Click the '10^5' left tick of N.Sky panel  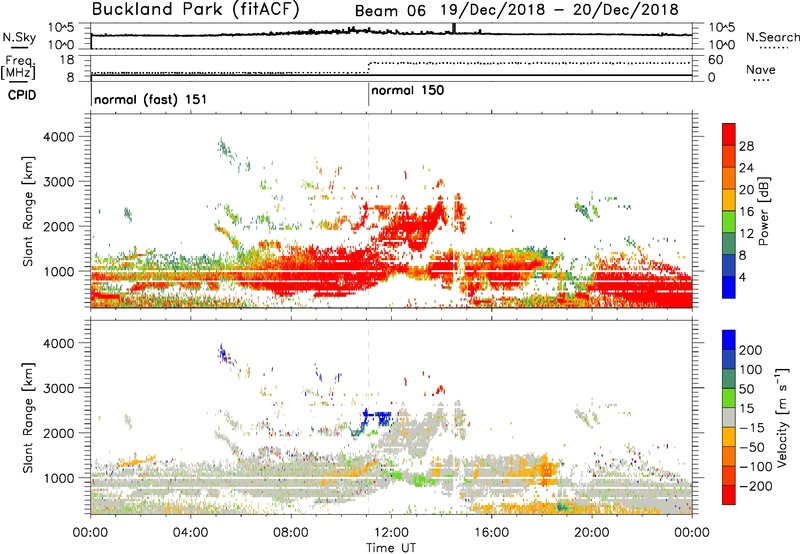click(61, 28)
